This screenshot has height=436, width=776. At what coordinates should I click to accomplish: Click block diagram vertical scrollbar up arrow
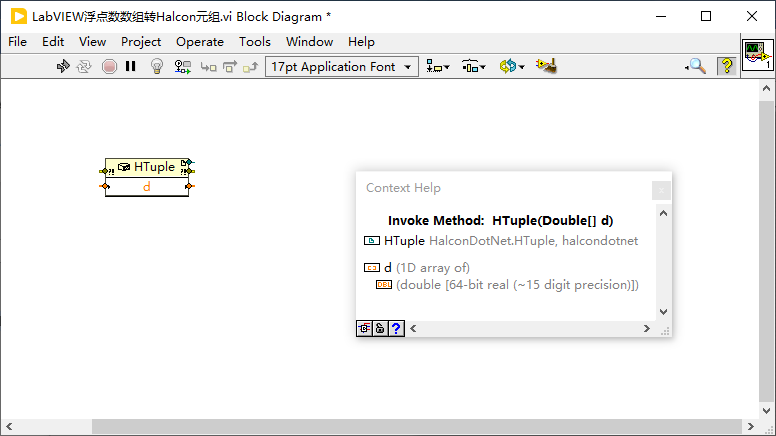click(766, 89)
